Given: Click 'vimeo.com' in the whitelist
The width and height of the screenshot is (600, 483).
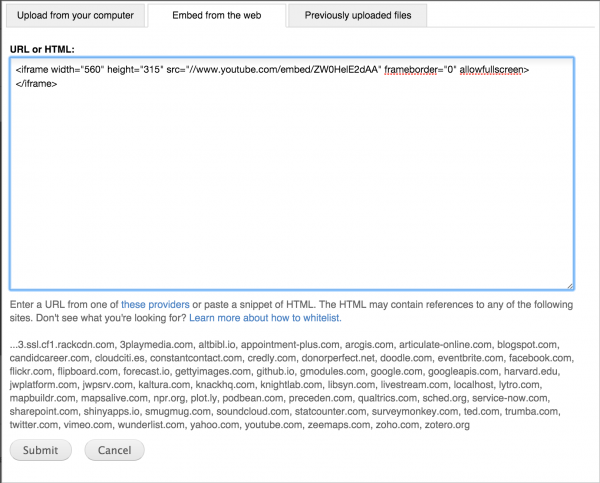Looking at the screenshot, I should pos(88,425).
